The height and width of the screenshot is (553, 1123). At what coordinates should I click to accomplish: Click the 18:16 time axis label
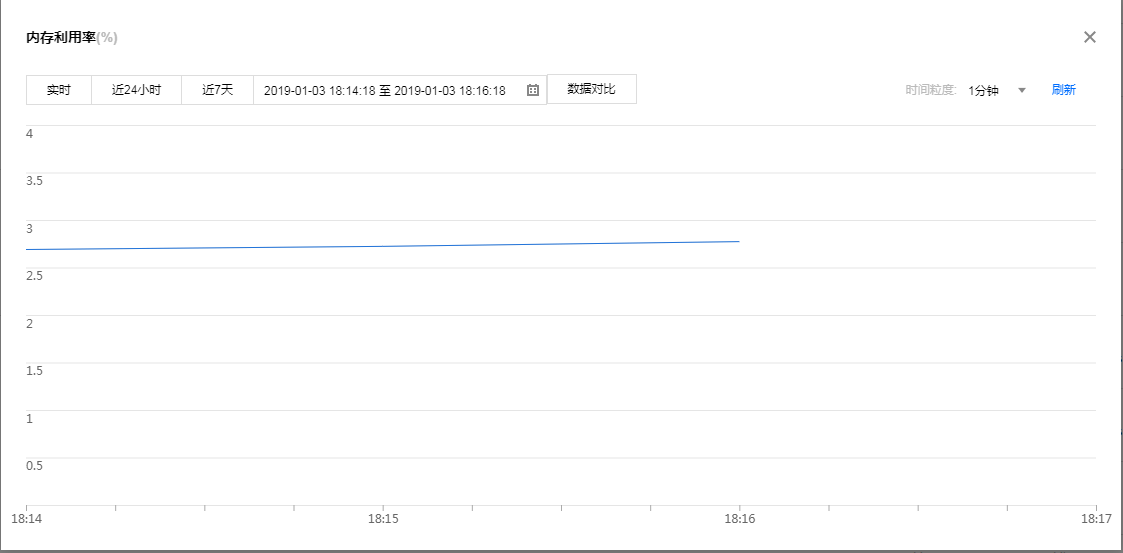point(739,519)
